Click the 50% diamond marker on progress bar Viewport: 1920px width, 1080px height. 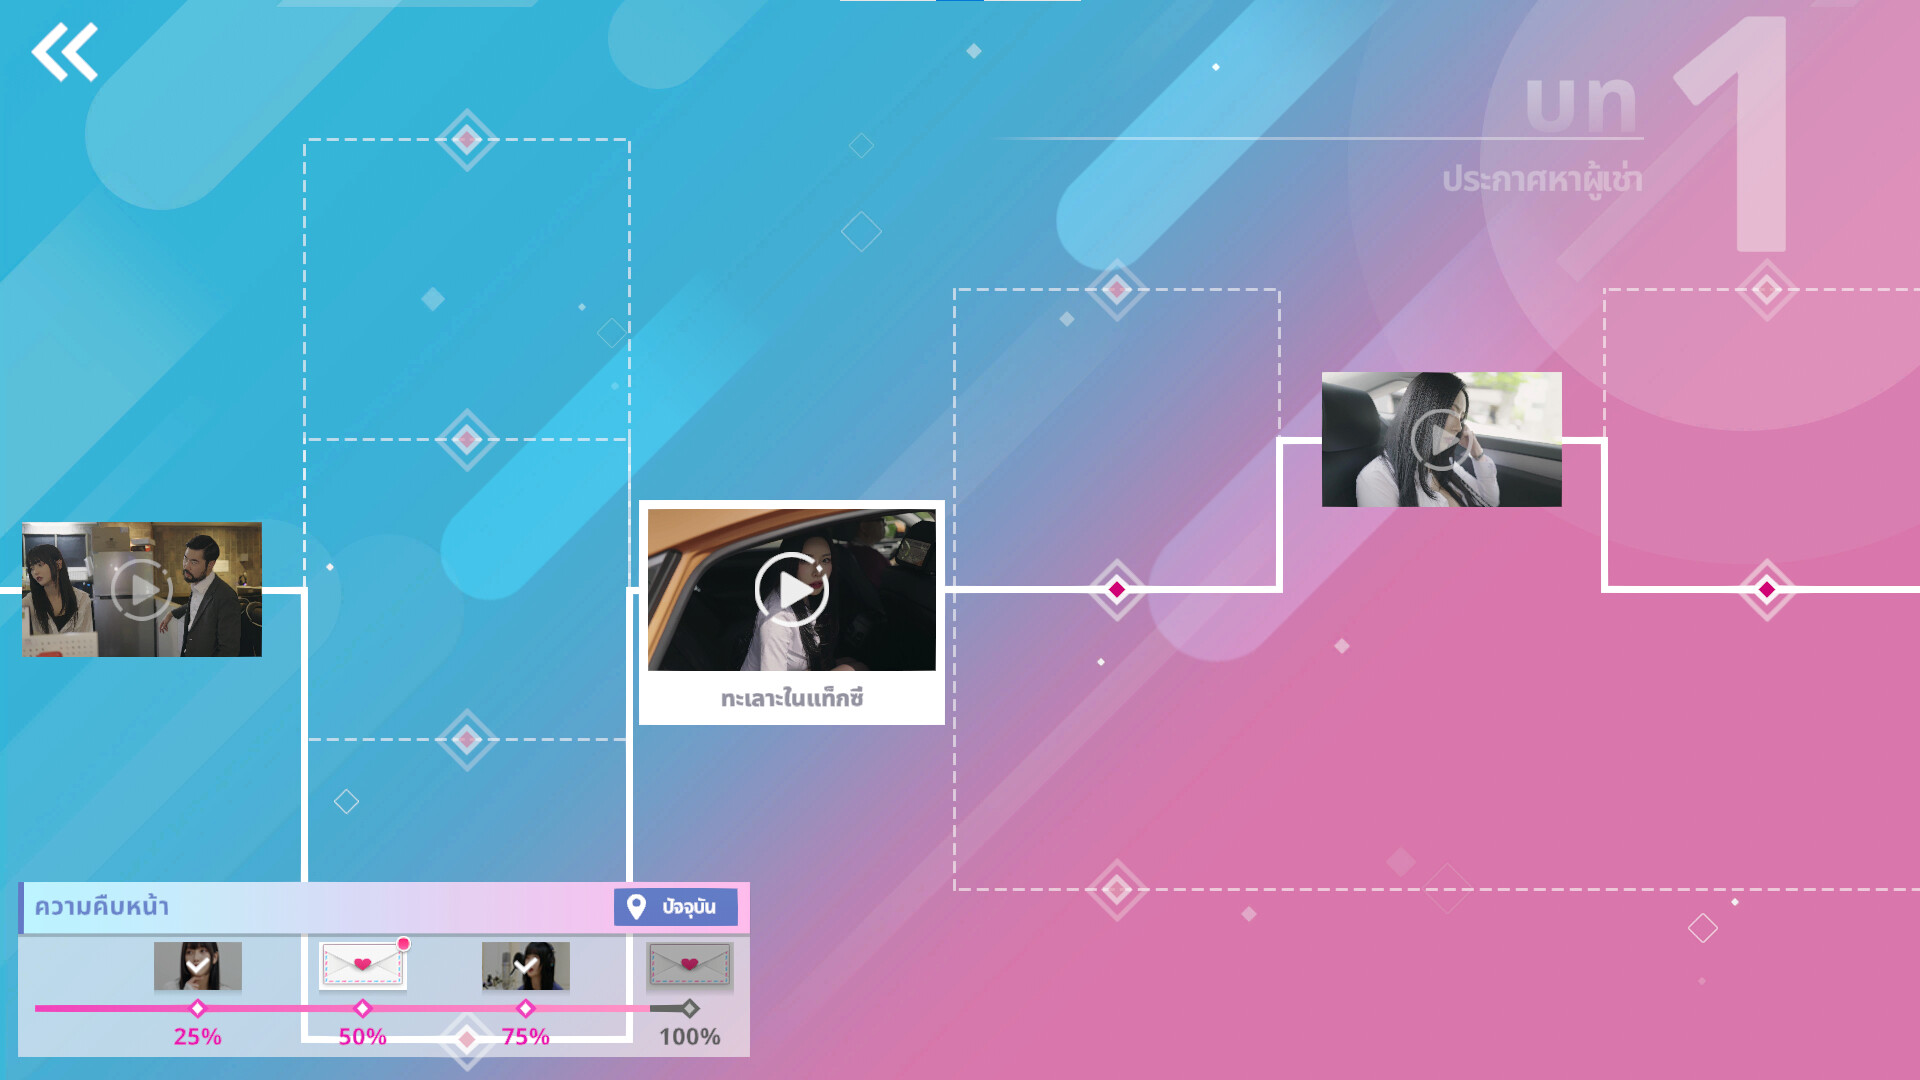pos(363,1008)
